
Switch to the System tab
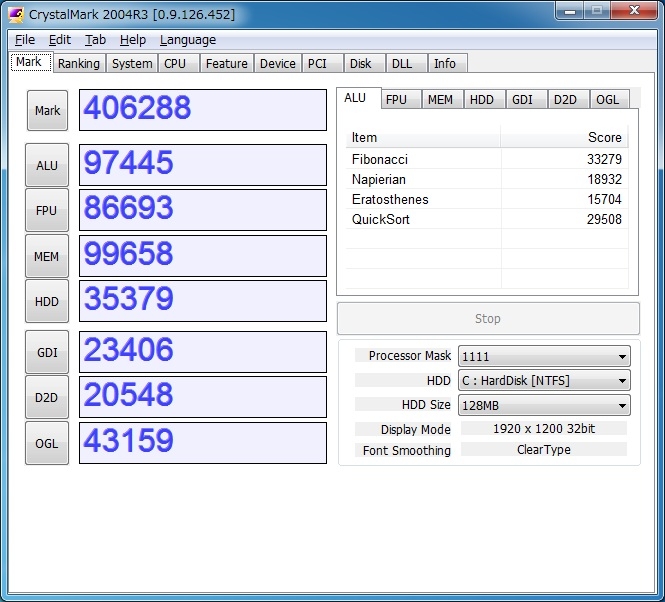pyautogui.click(x=132, y=63)
